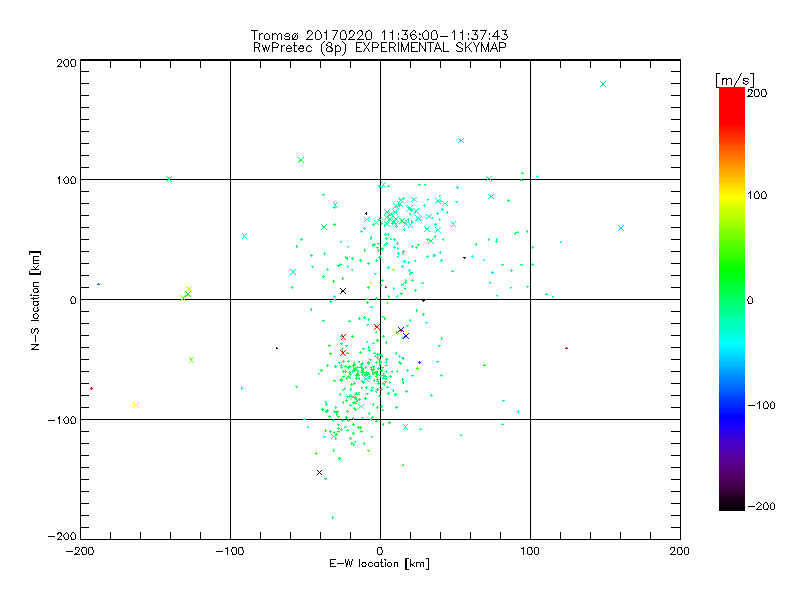Click the plot title with the Tromsø timestamp
The height and width of the screenshot is (600, 800).
pos(380,35)
